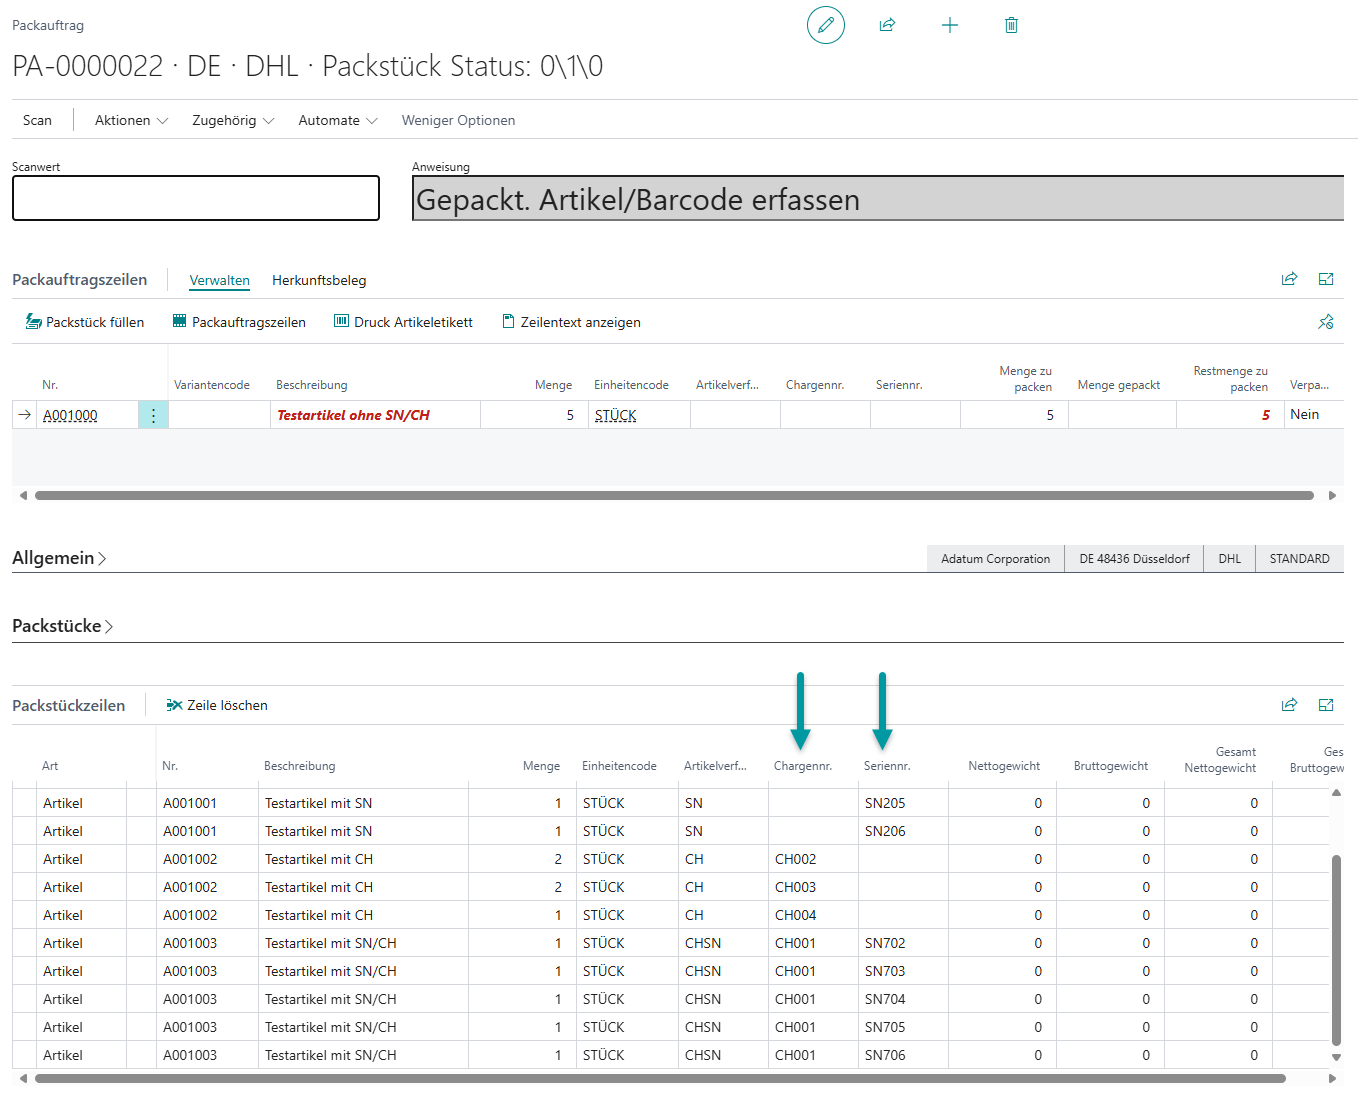Open the Zugehörig dropdown menu
The width and height of the screenshot is (1358, 1095).
pos(232,120)
